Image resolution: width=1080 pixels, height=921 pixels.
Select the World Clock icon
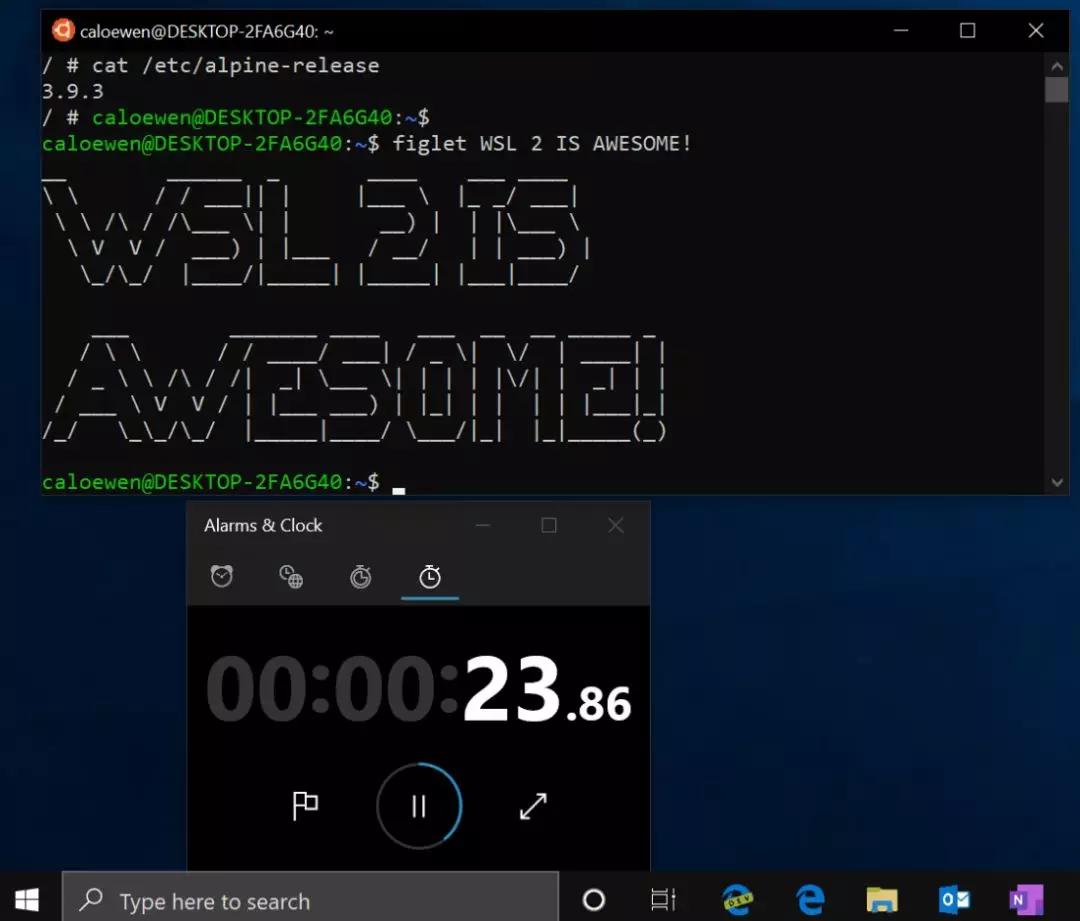pyautogui.click(x=290, y=576)
